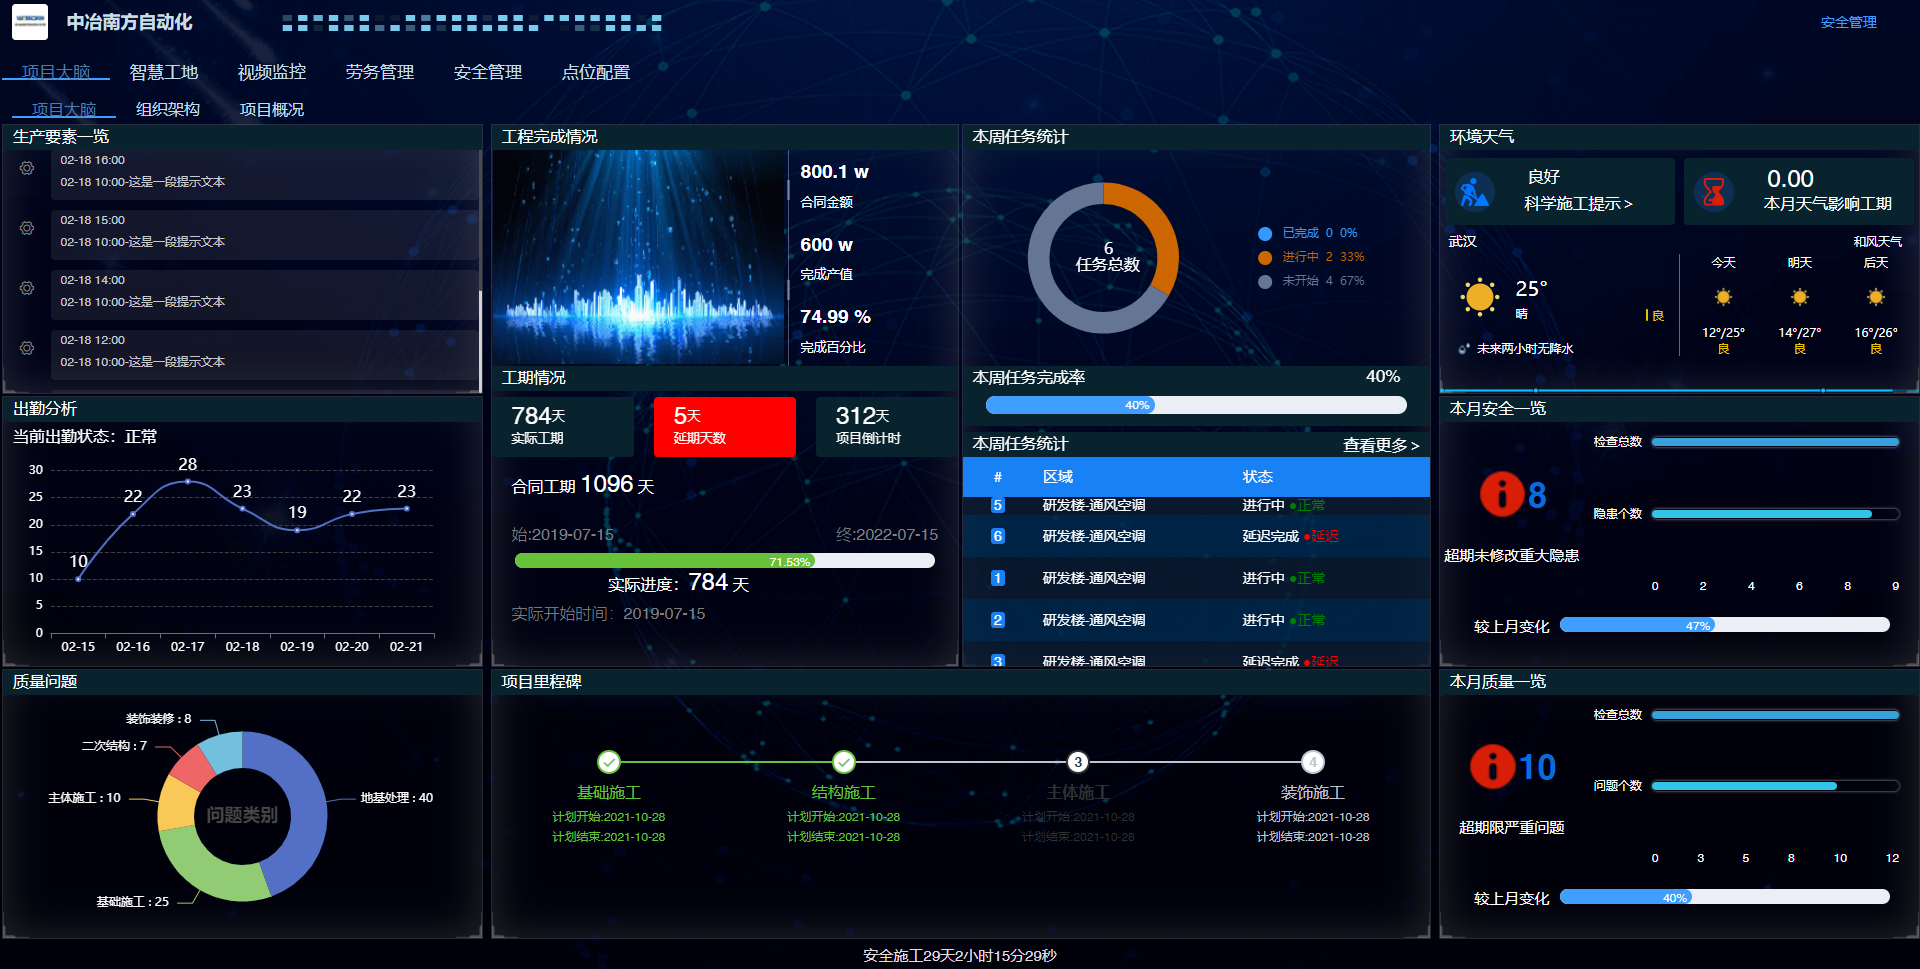
Task: Toggle 进行中 legend item in task chart
Action: (1300, 257)
